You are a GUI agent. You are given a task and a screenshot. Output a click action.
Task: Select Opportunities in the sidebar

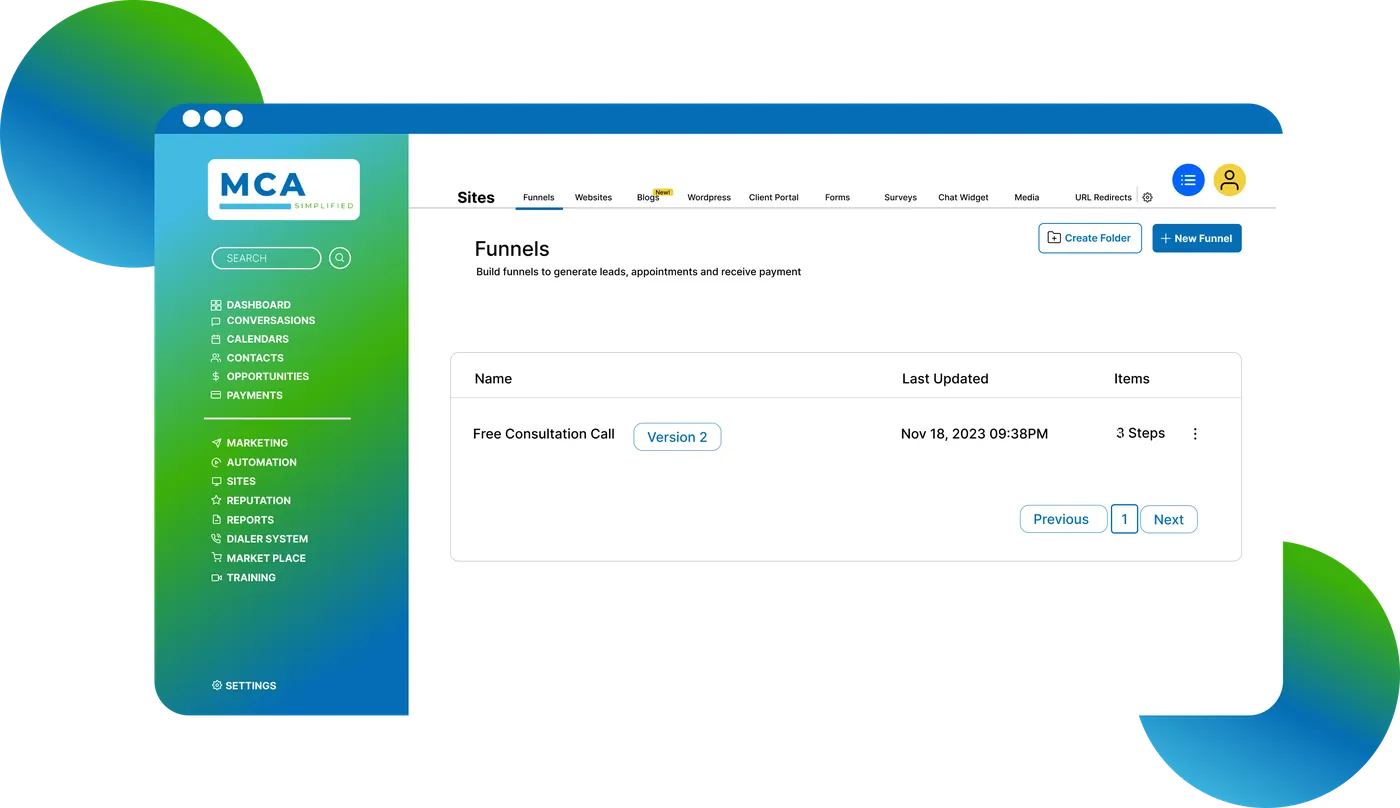tap(259, 377)
